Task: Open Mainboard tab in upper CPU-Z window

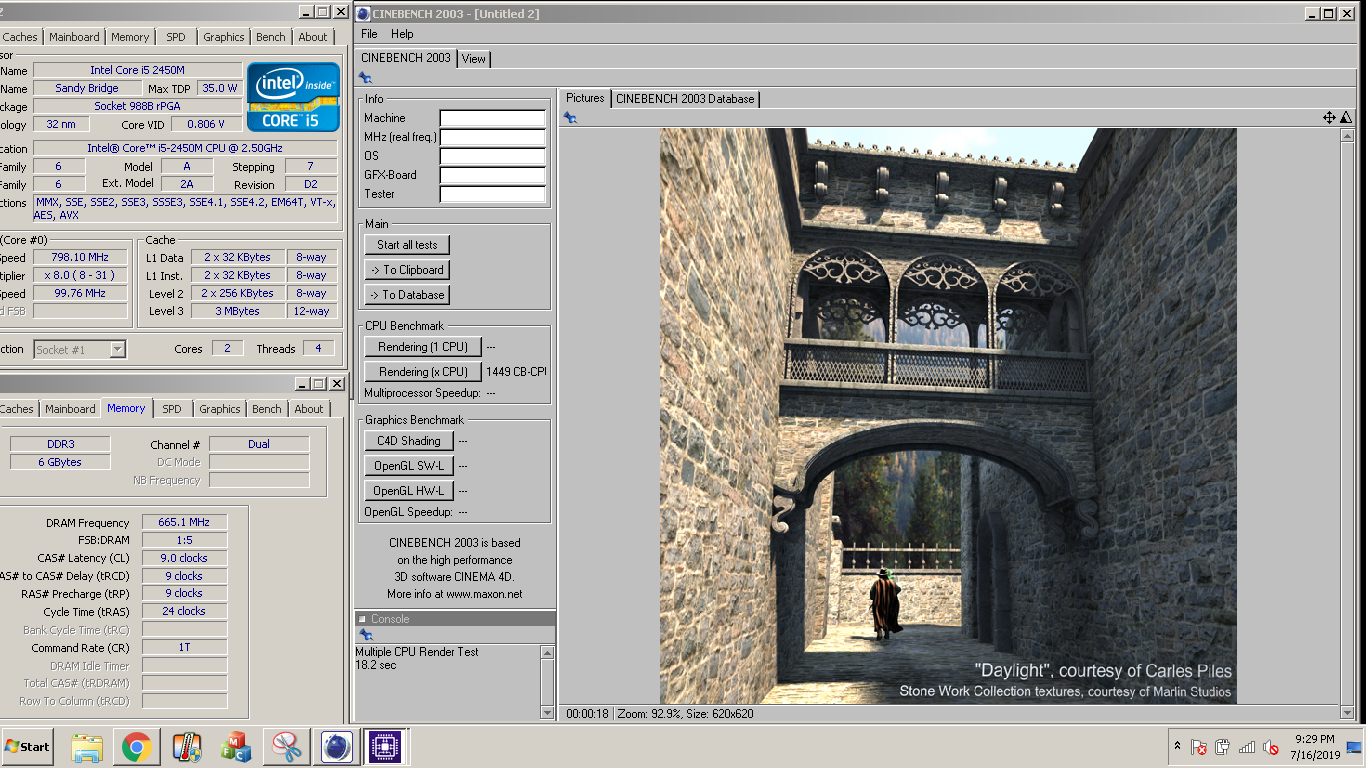Action: [74, 37]
